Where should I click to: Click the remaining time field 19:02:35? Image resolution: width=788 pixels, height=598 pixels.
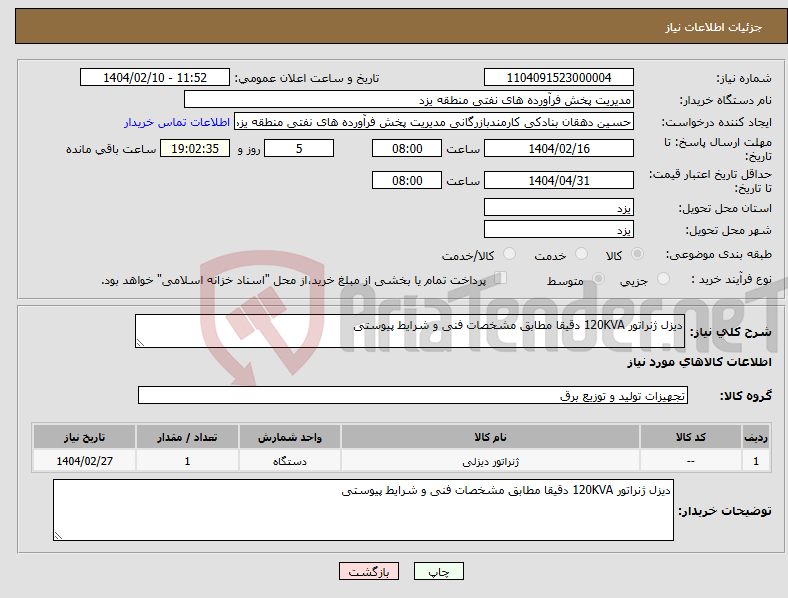[x=195, y=148]
